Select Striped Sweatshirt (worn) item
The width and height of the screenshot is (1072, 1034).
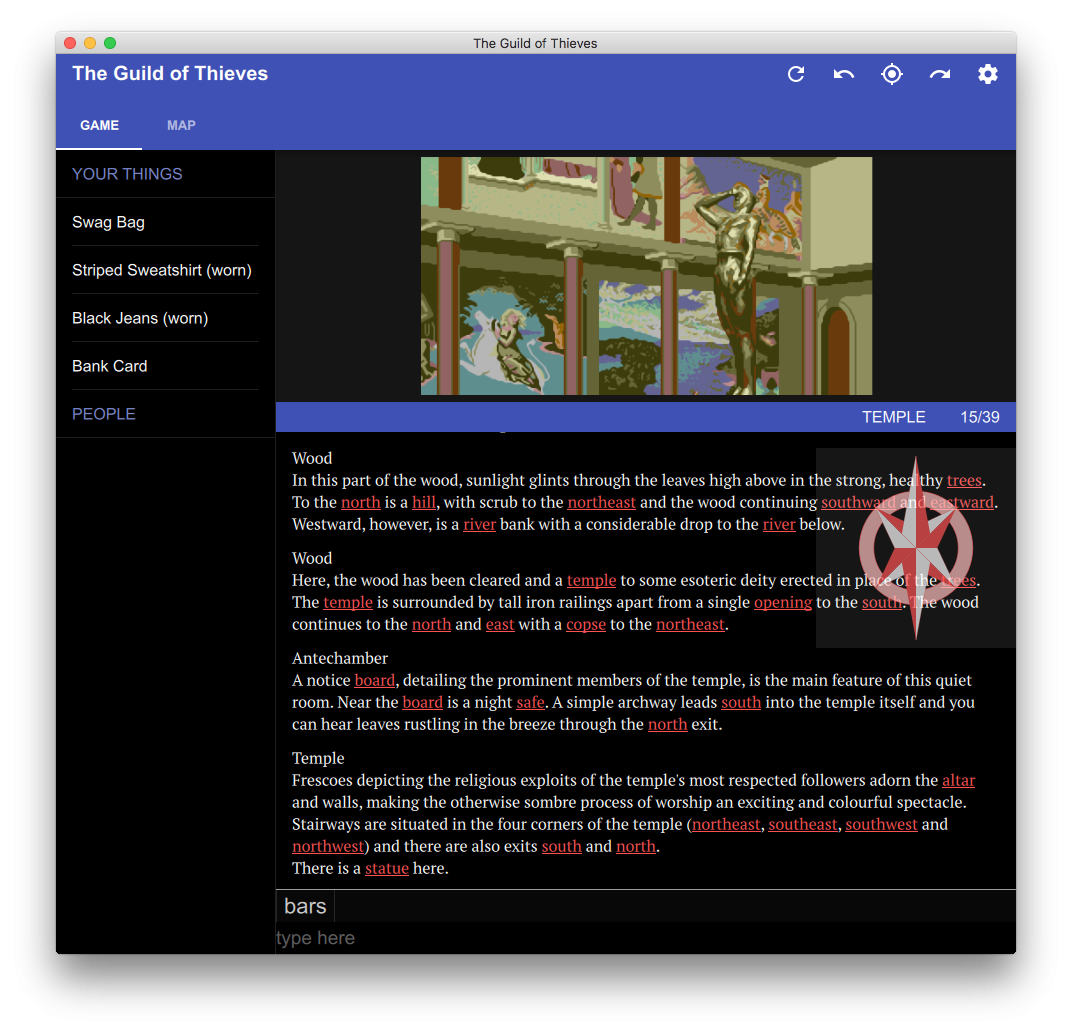[x=162, y=270]
